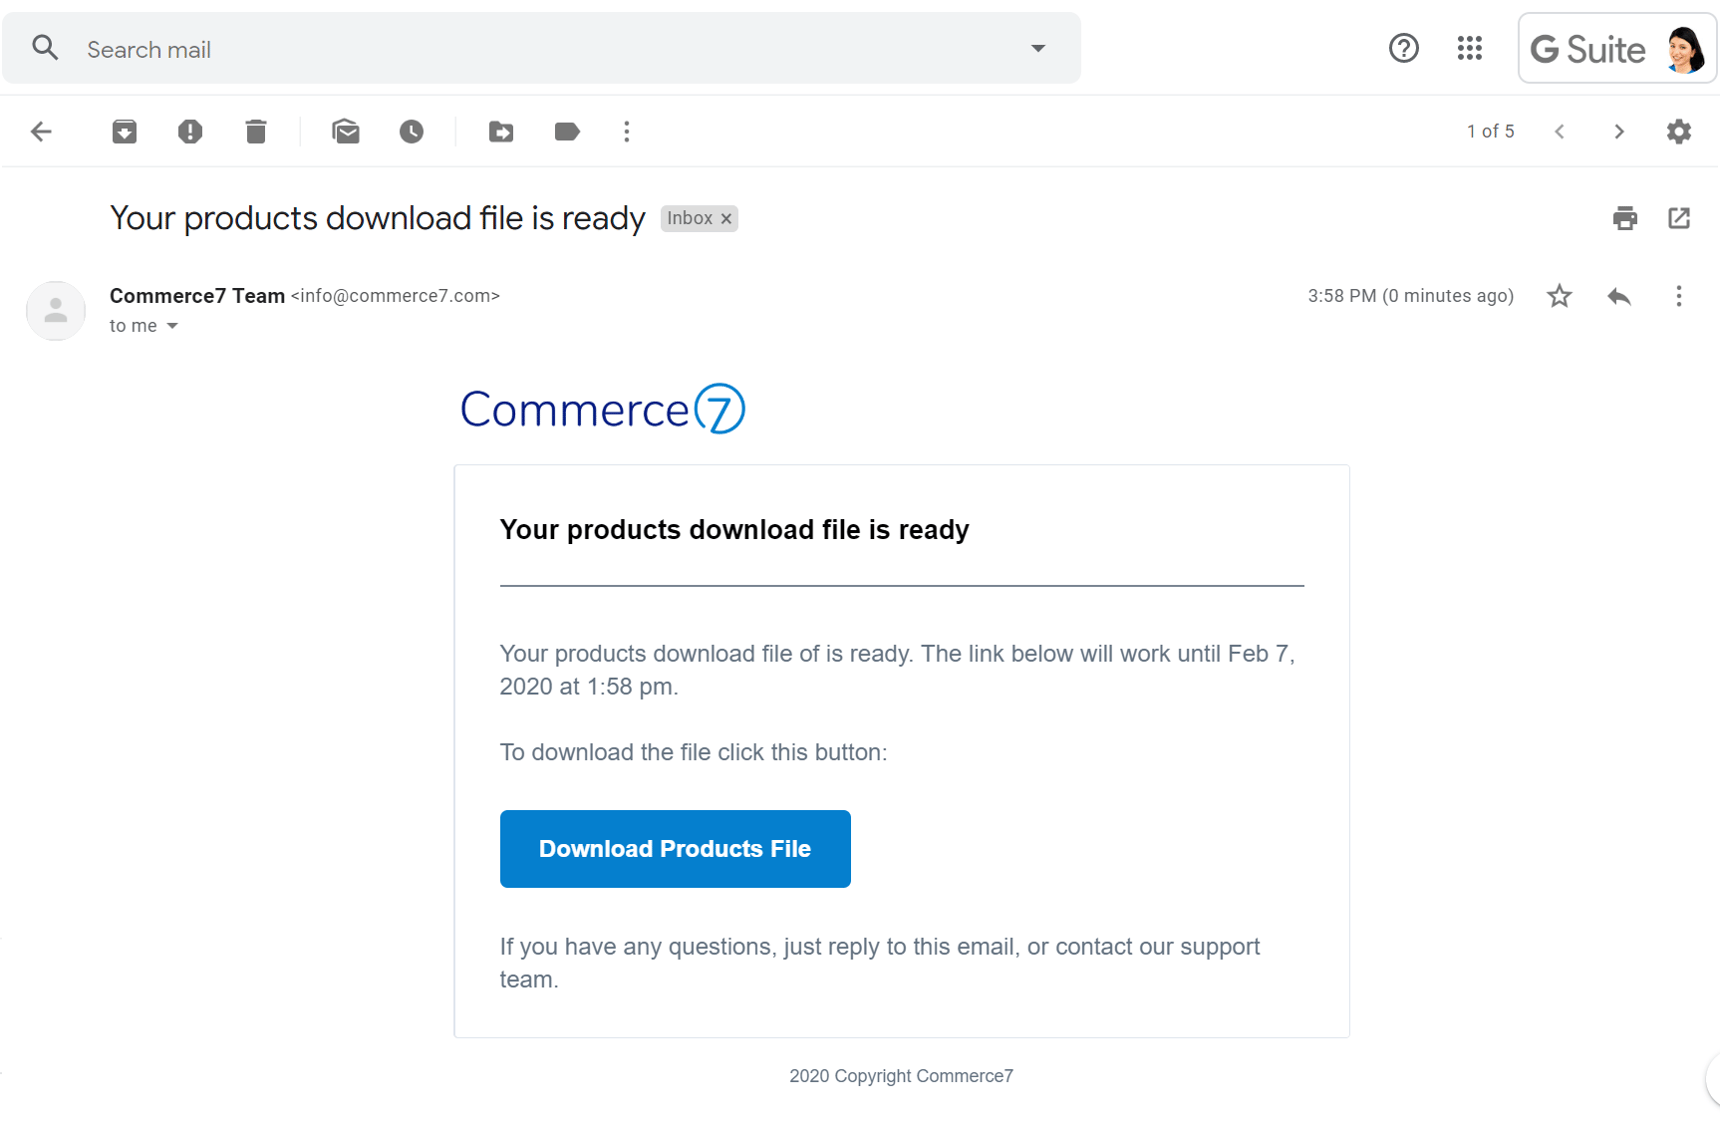Open the Labels tag icon
1720x1121 pixels.
click(x=567, y=132)
